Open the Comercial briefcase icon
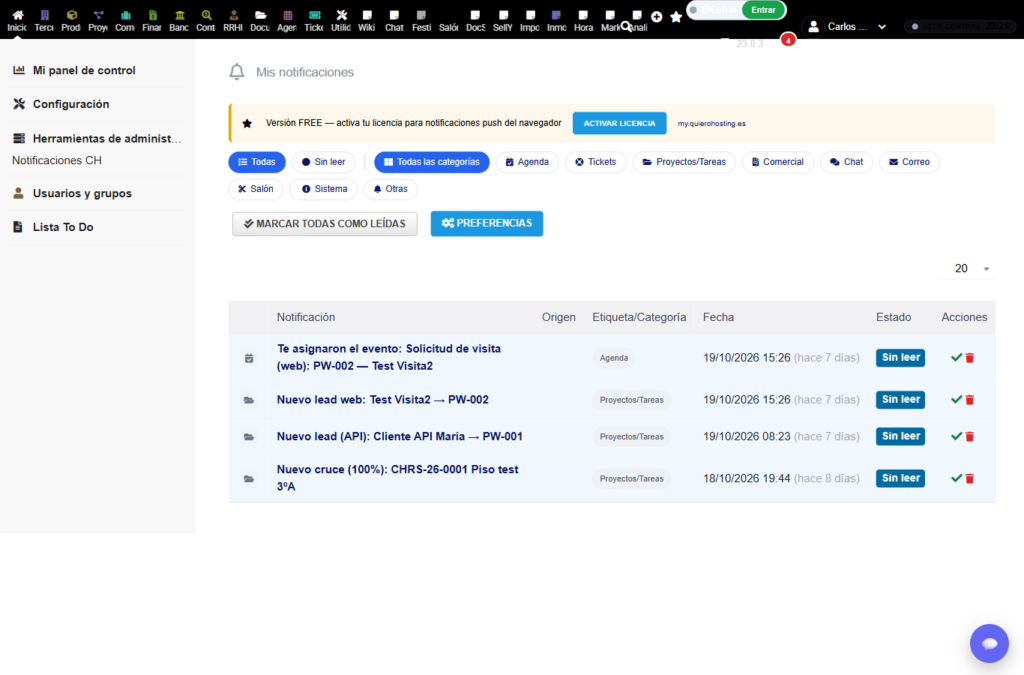Image resolution: width=1024 pixels, height=675 pixels. tap(125, 15)
